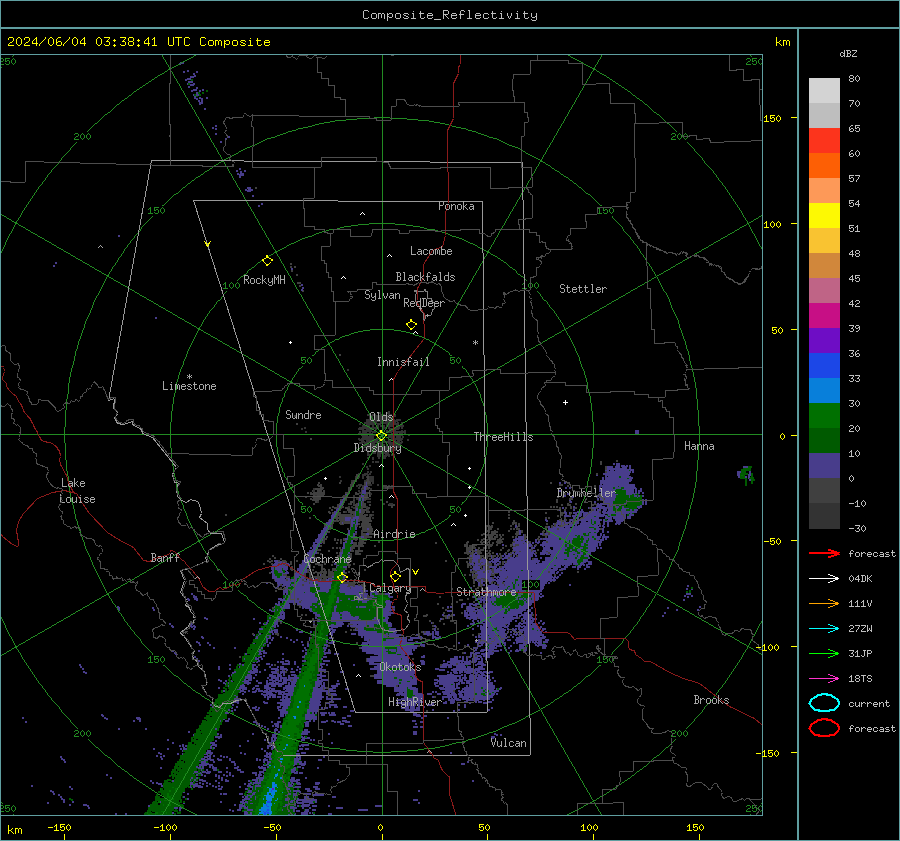Image resolution: width=900 pixels, height=841 pixels.
Task: Click the dBZ legend heading
Action: pyautogui.click(x=848, y=53)
